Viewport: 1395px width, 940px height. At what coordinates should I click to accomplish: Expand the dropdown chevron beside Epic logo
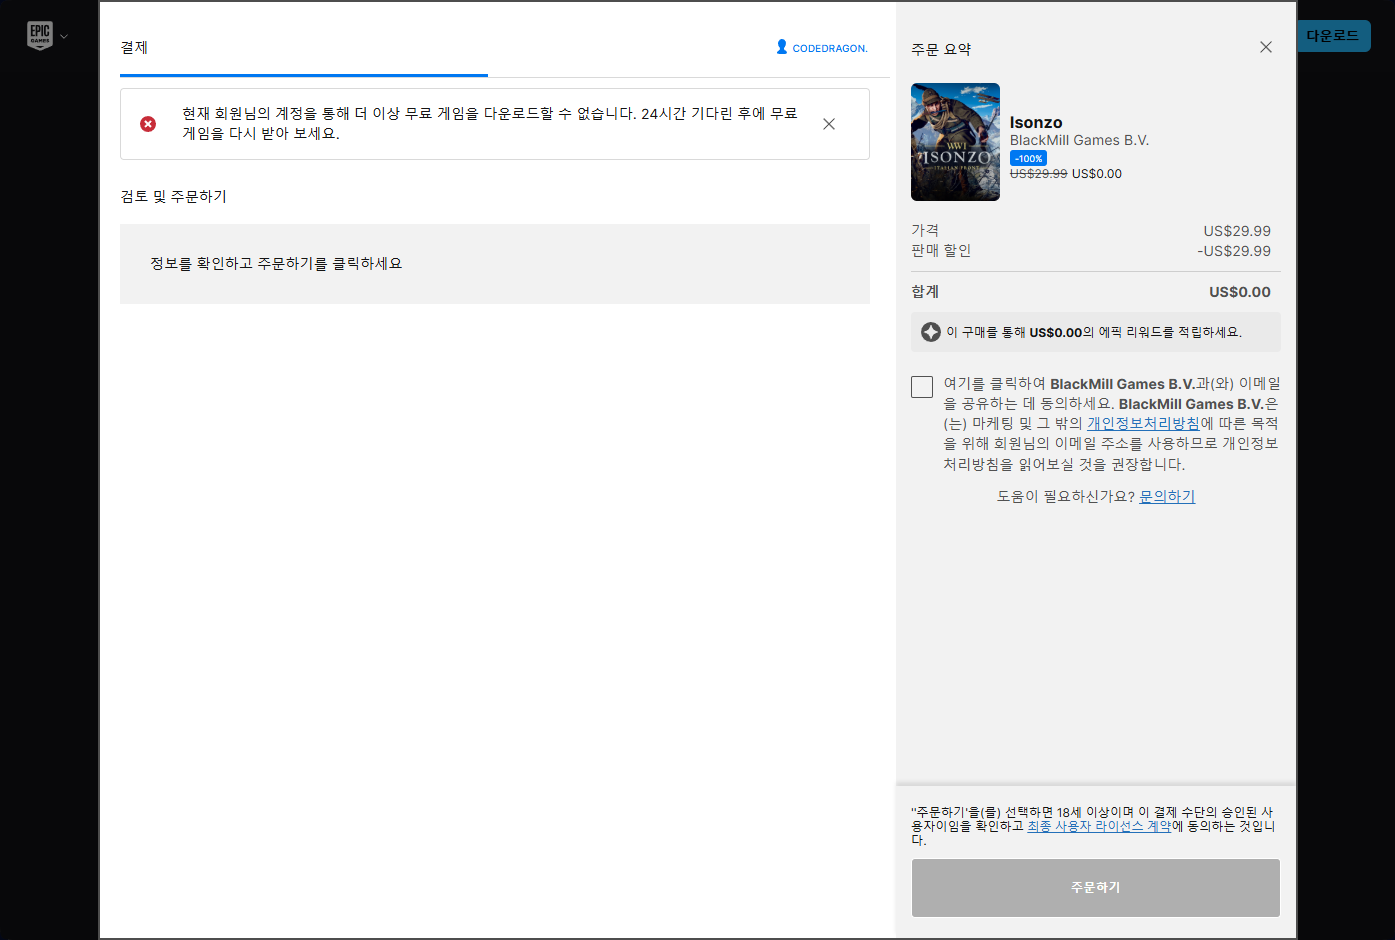click(x=64, y=36)
